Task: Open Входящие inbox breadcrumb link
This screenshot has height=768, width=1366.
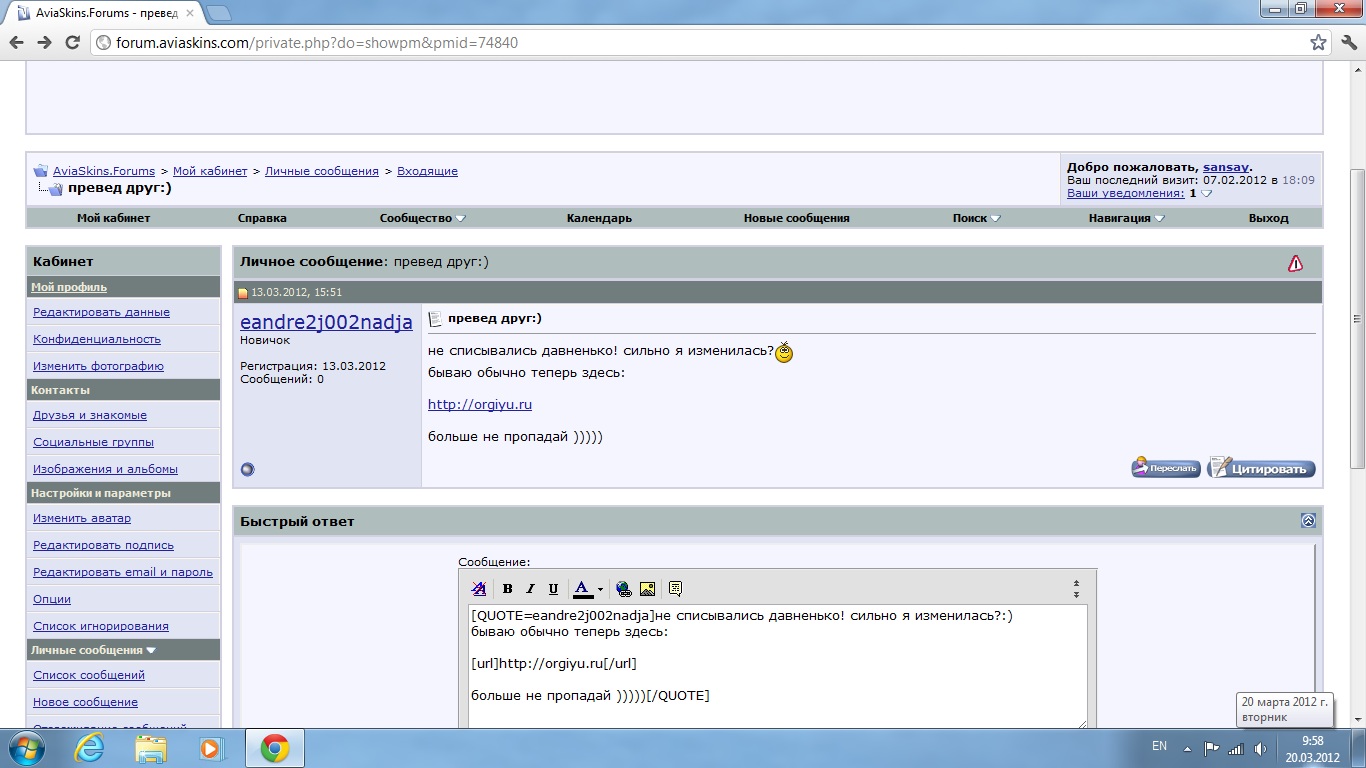Action: [x=427, y=171]
